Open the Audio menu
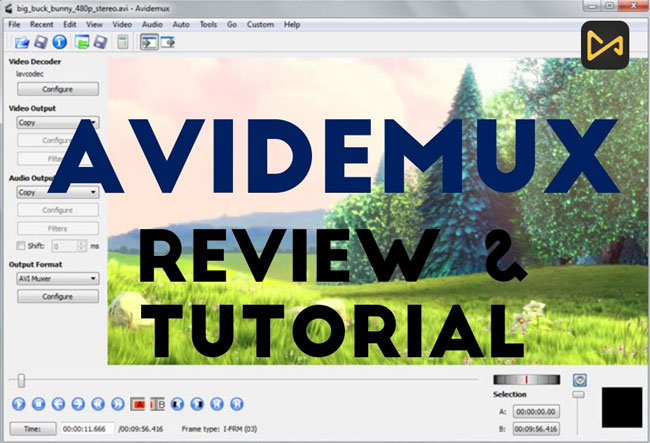650x443 pixels. (x=152, y=24)
